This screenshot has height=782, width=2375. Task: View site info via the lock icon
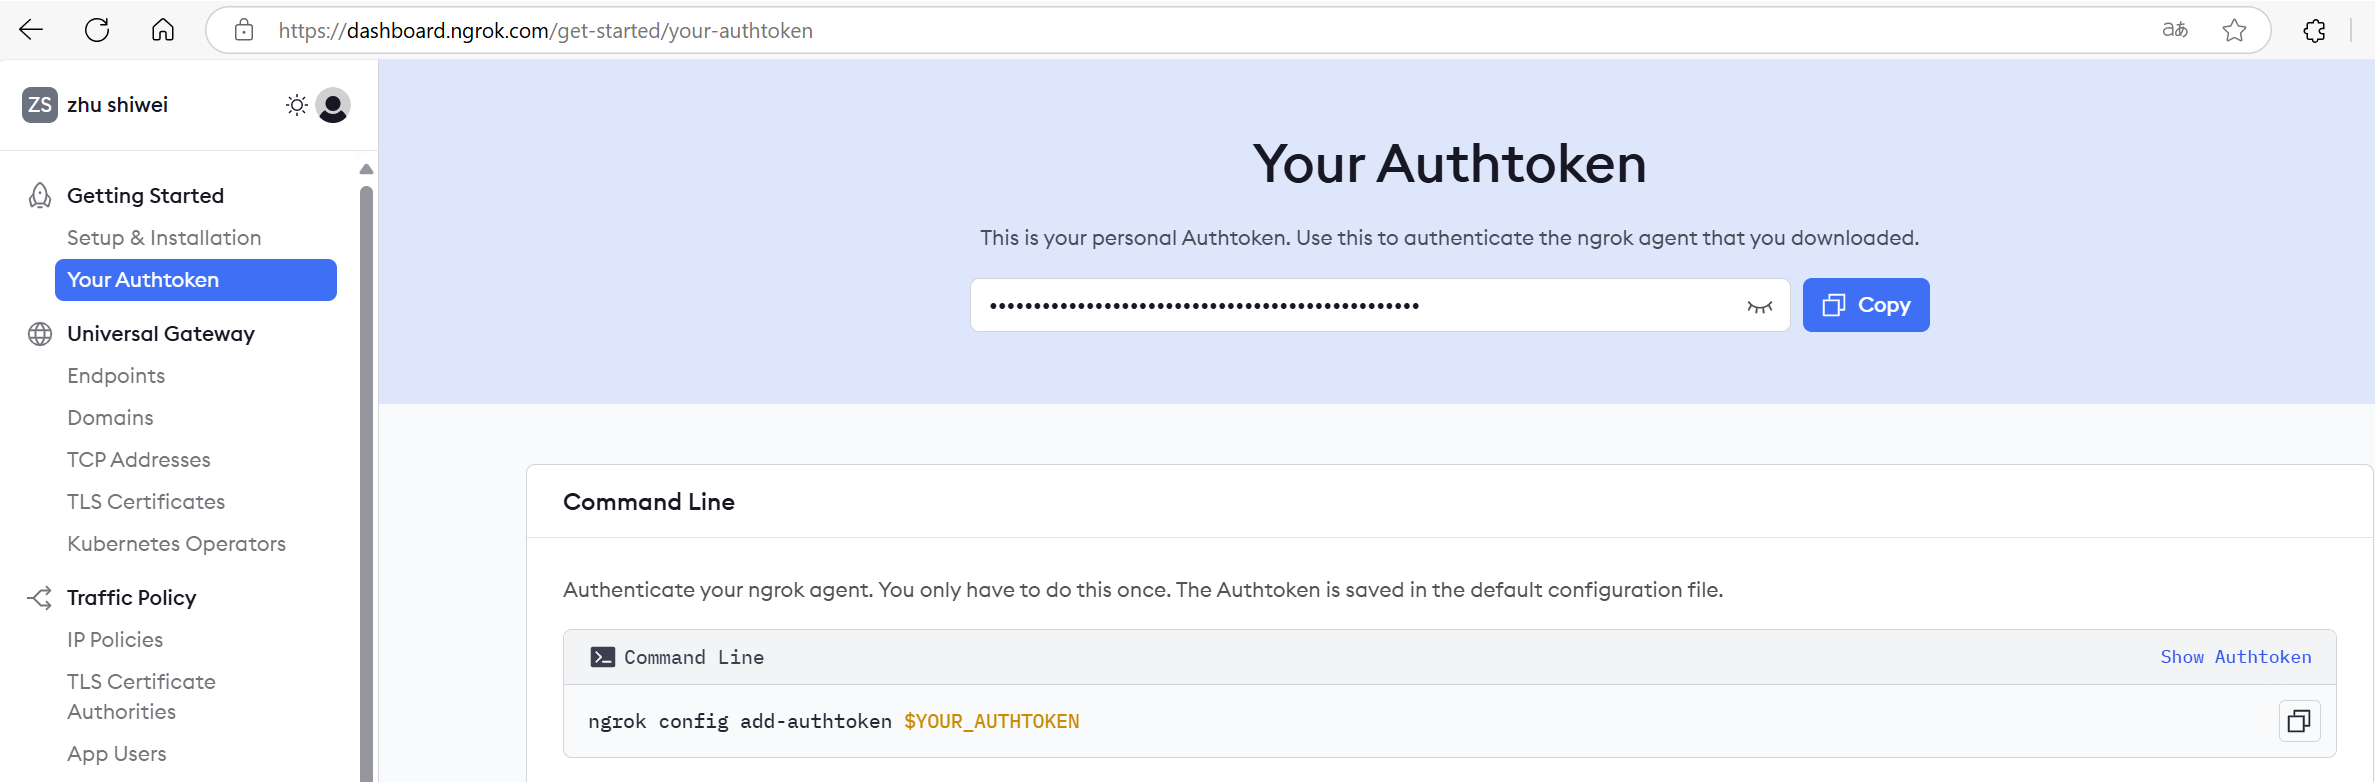click(244, 30)
